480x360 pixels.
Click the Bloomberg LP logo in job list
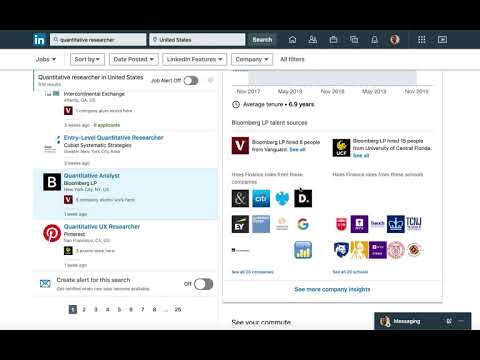point(52,182)
